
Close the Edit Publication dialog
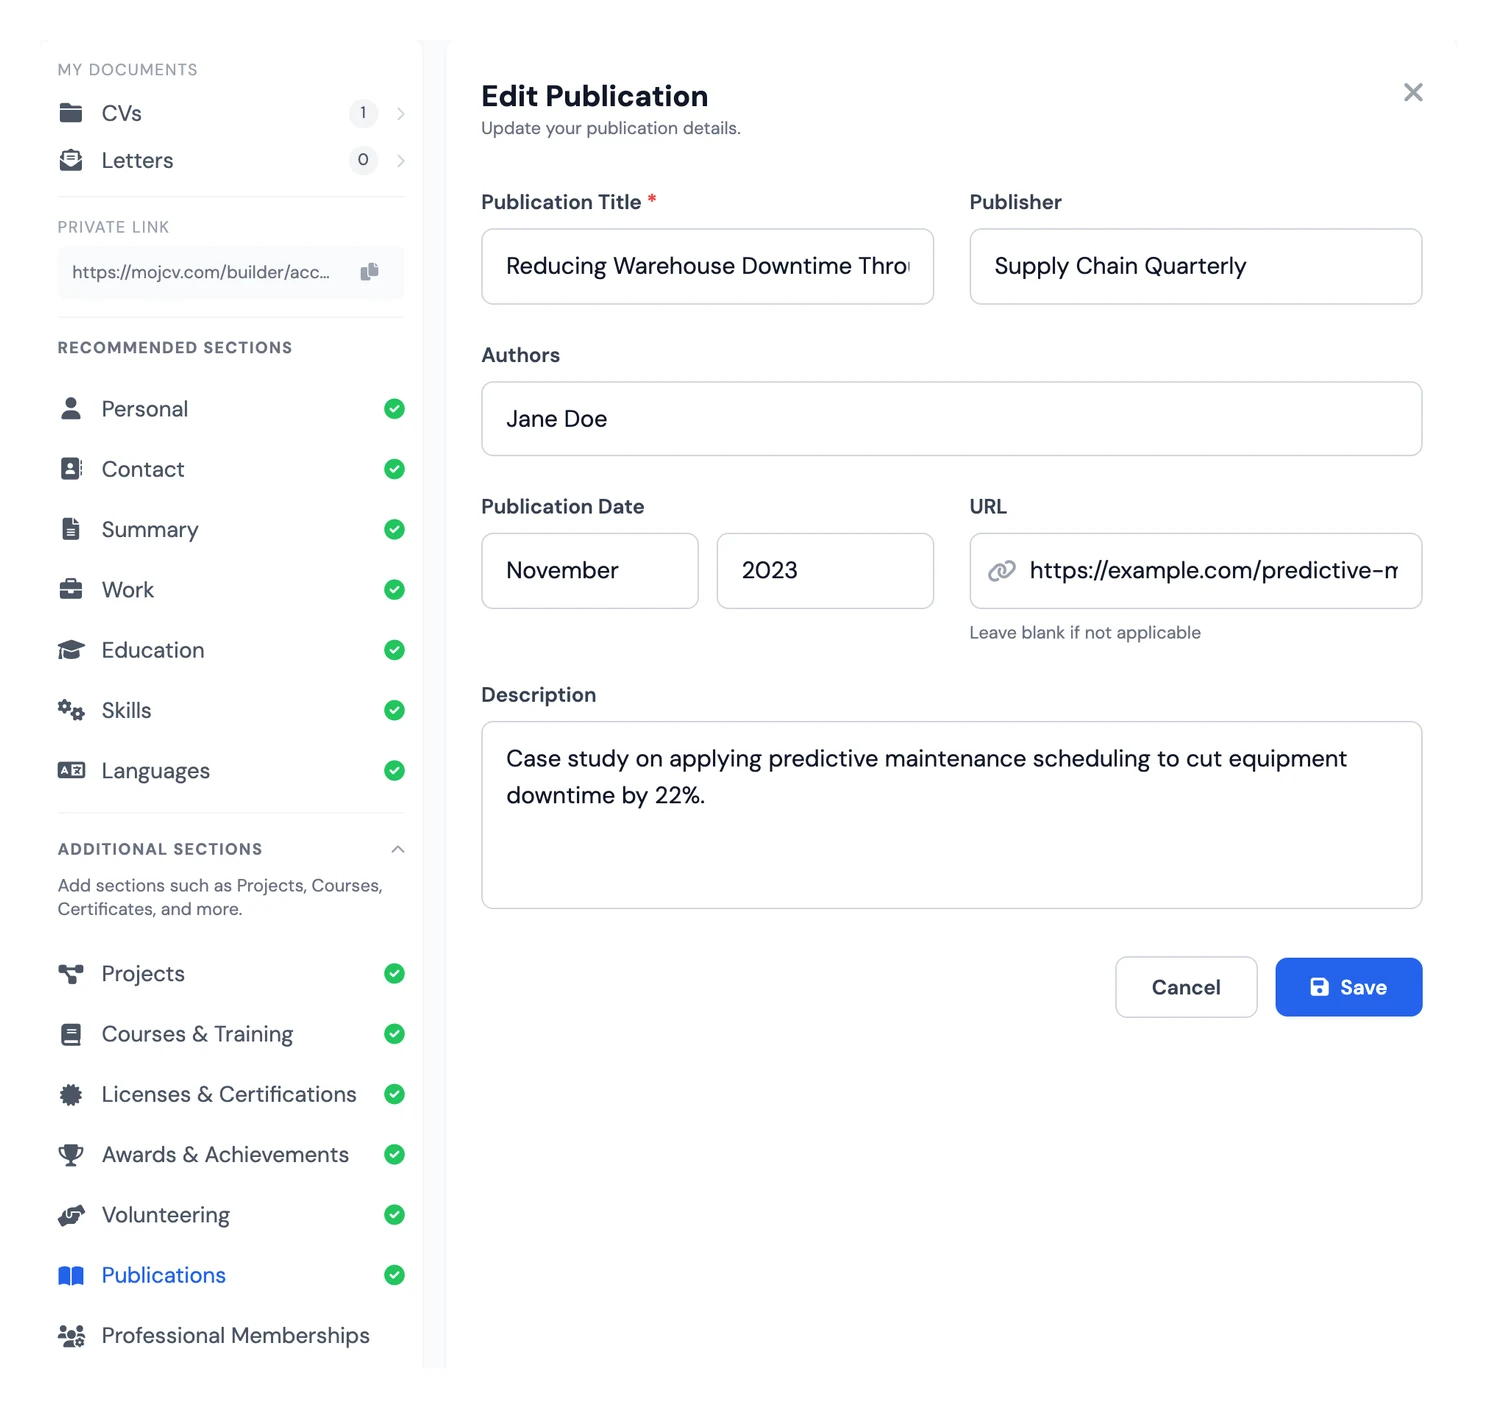[1413, 92]
